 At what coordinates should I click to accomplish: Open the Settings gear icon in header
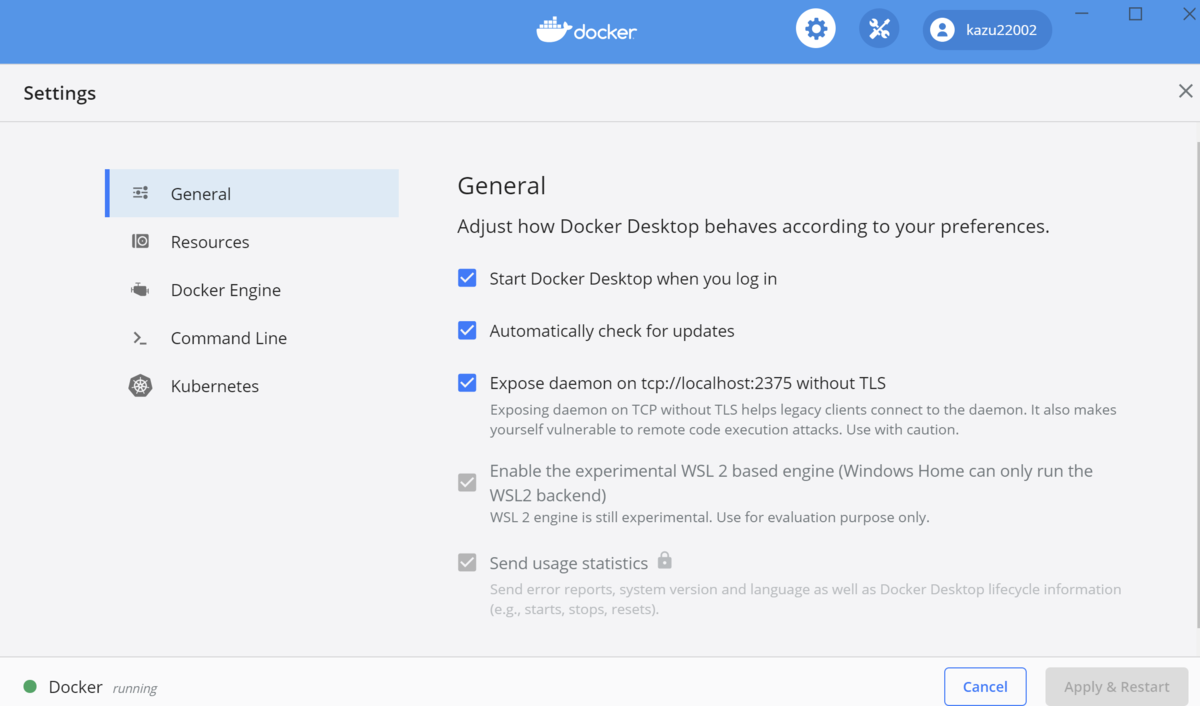[x=816, y=29]
